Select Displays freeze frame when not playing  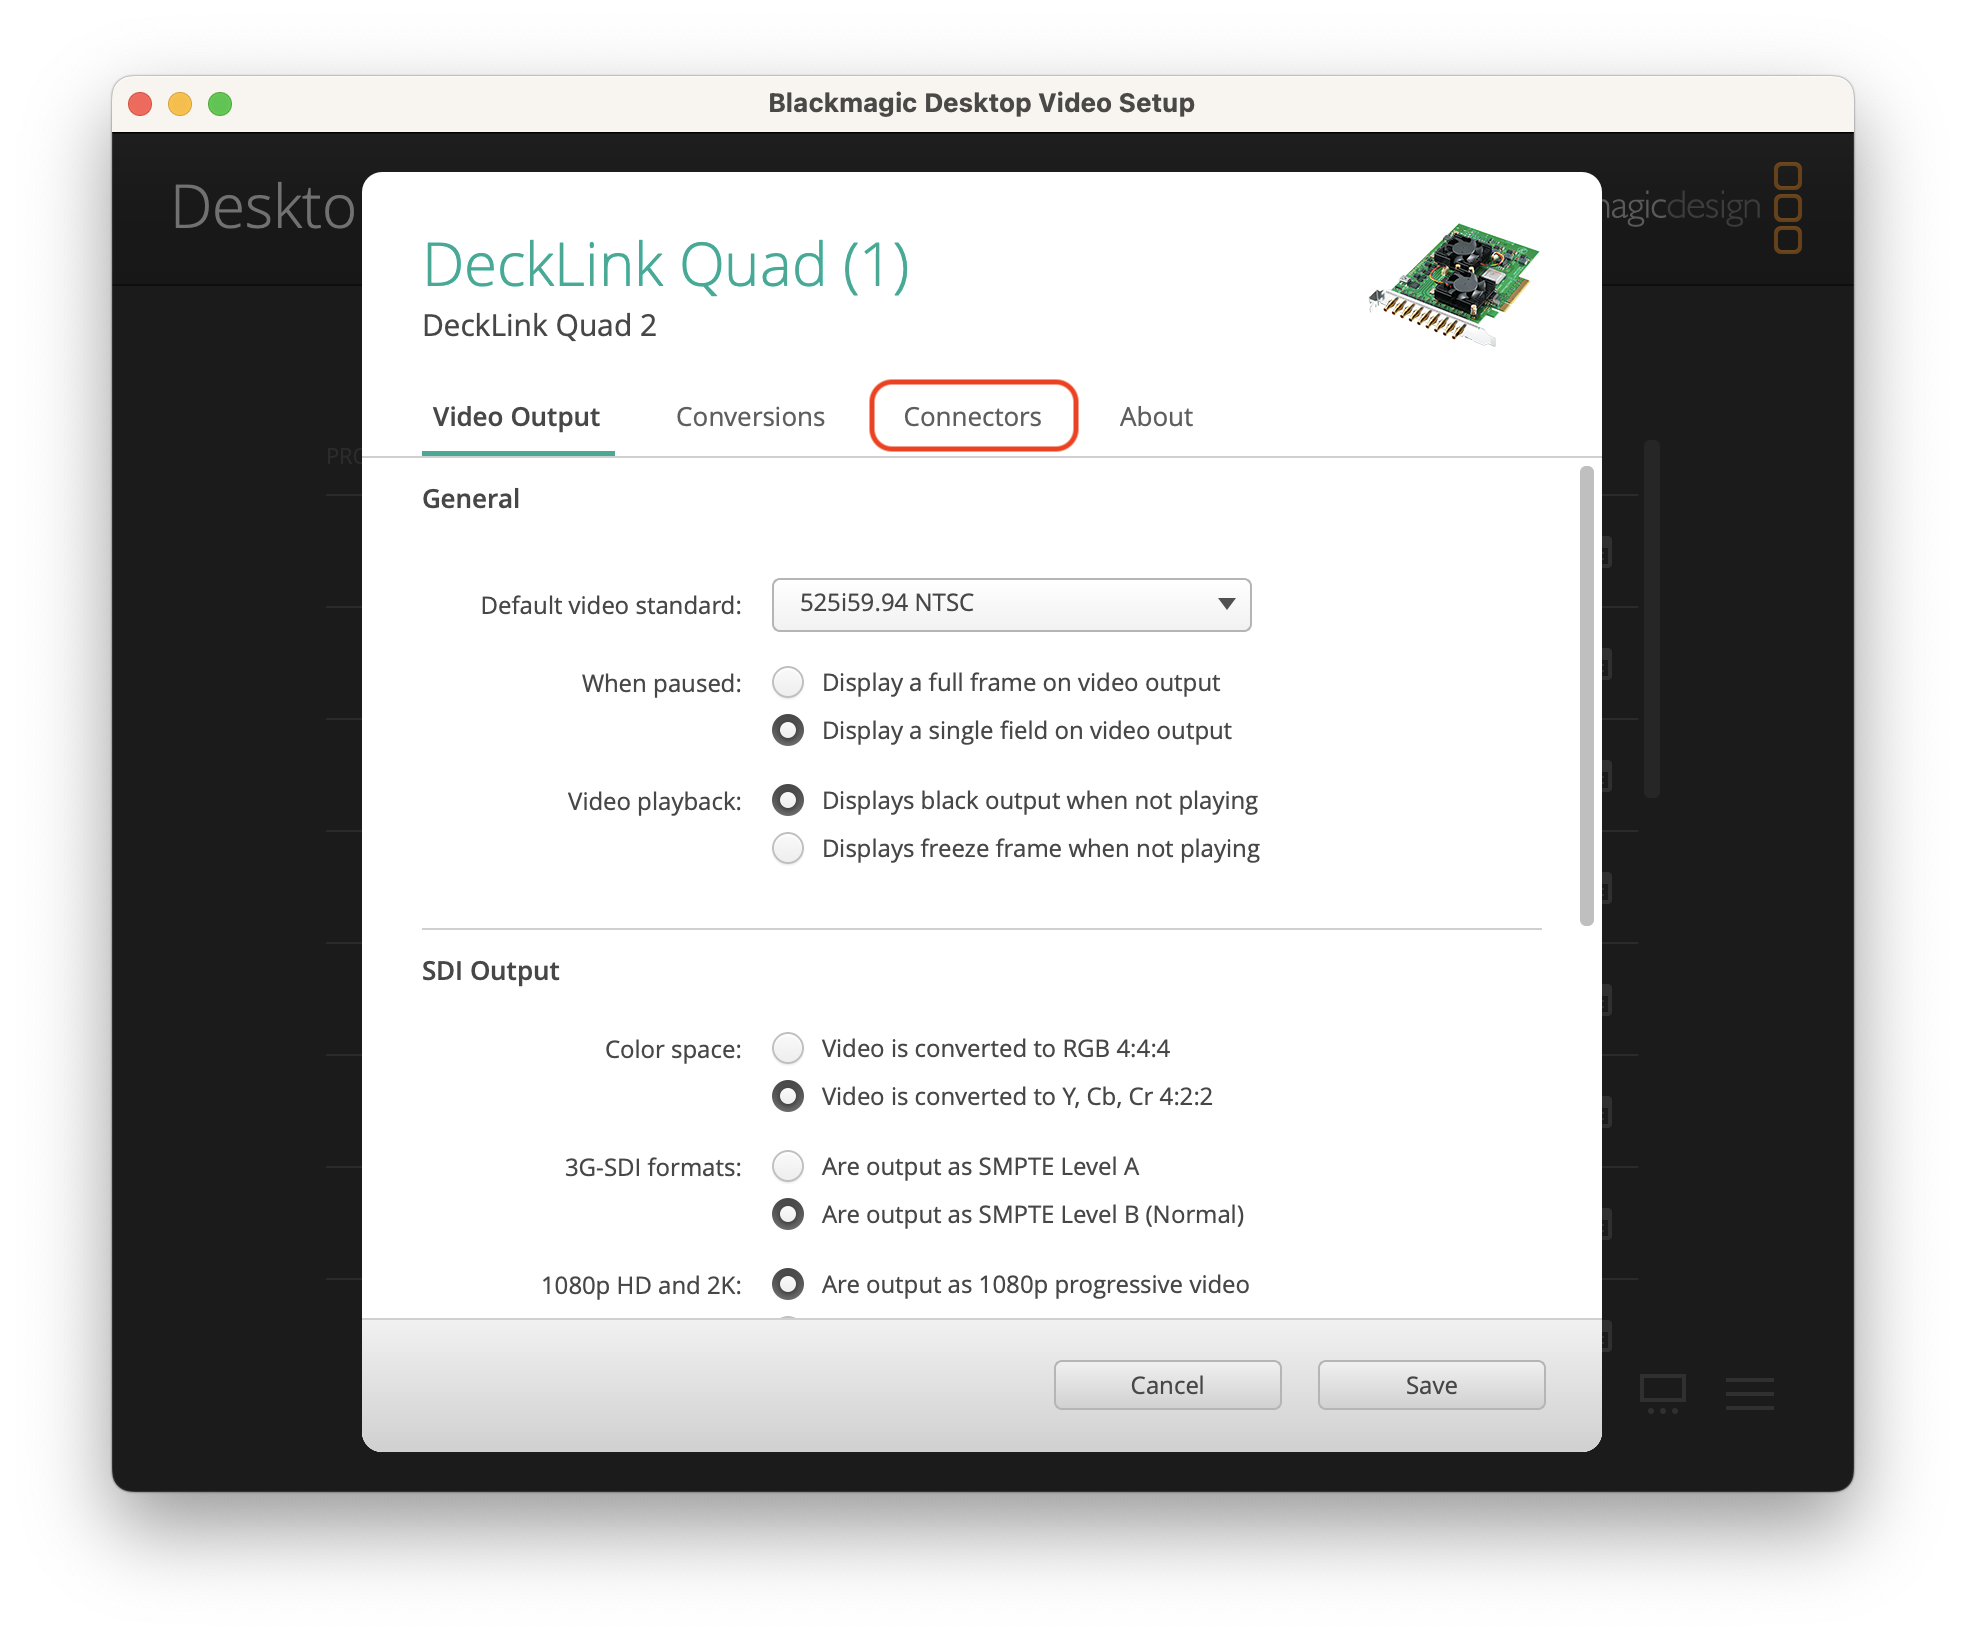tap(788, 849)
